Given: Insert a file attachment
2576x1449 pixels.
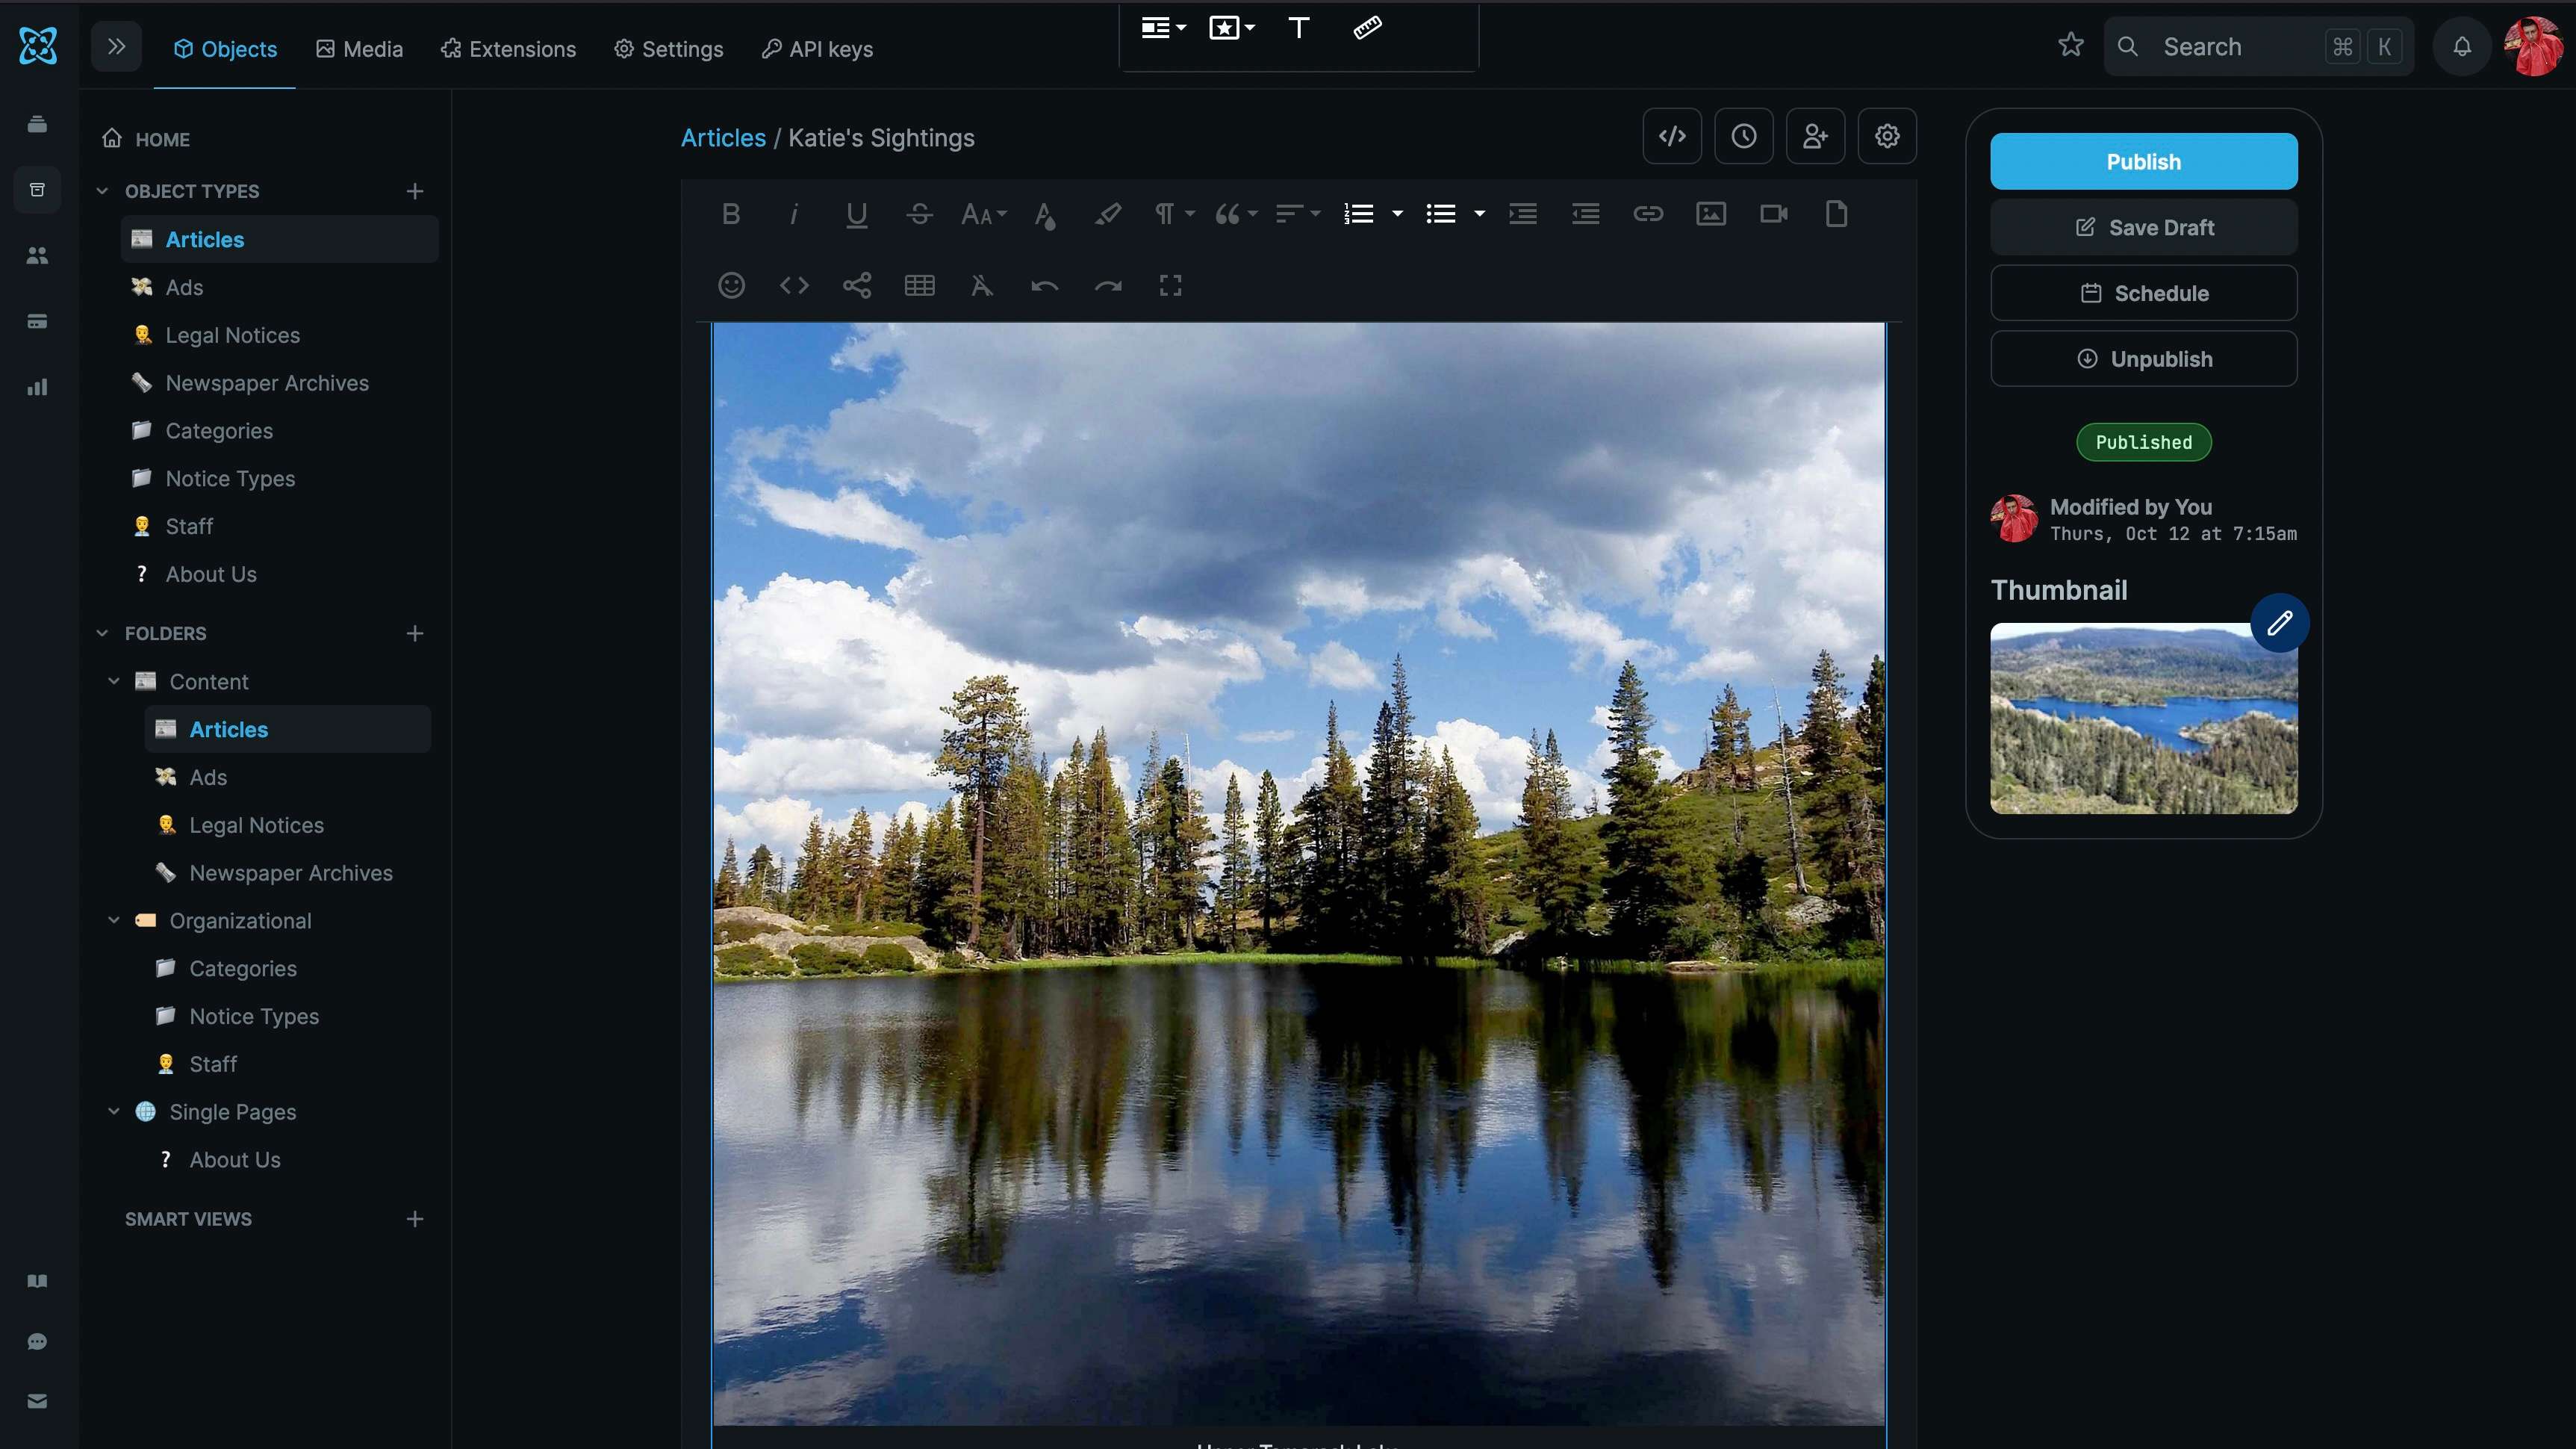Looking at the screenshot, I should 1836,214.
